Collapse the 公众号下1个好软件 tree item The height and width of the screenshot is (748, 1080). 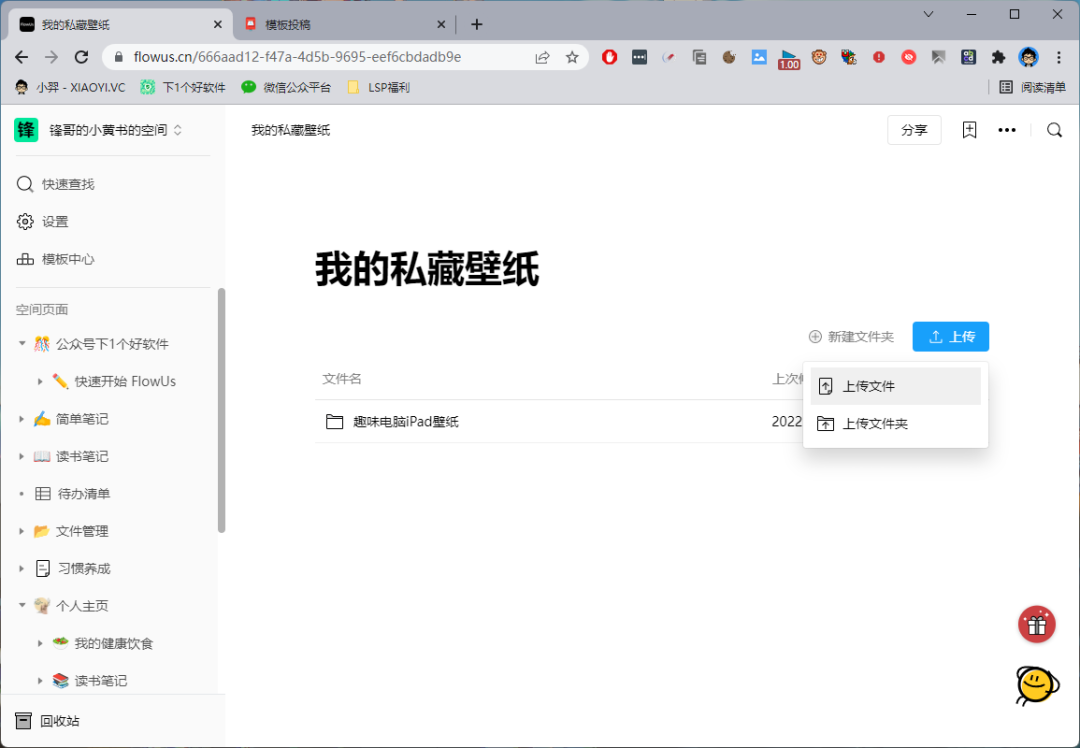(21, 344)
